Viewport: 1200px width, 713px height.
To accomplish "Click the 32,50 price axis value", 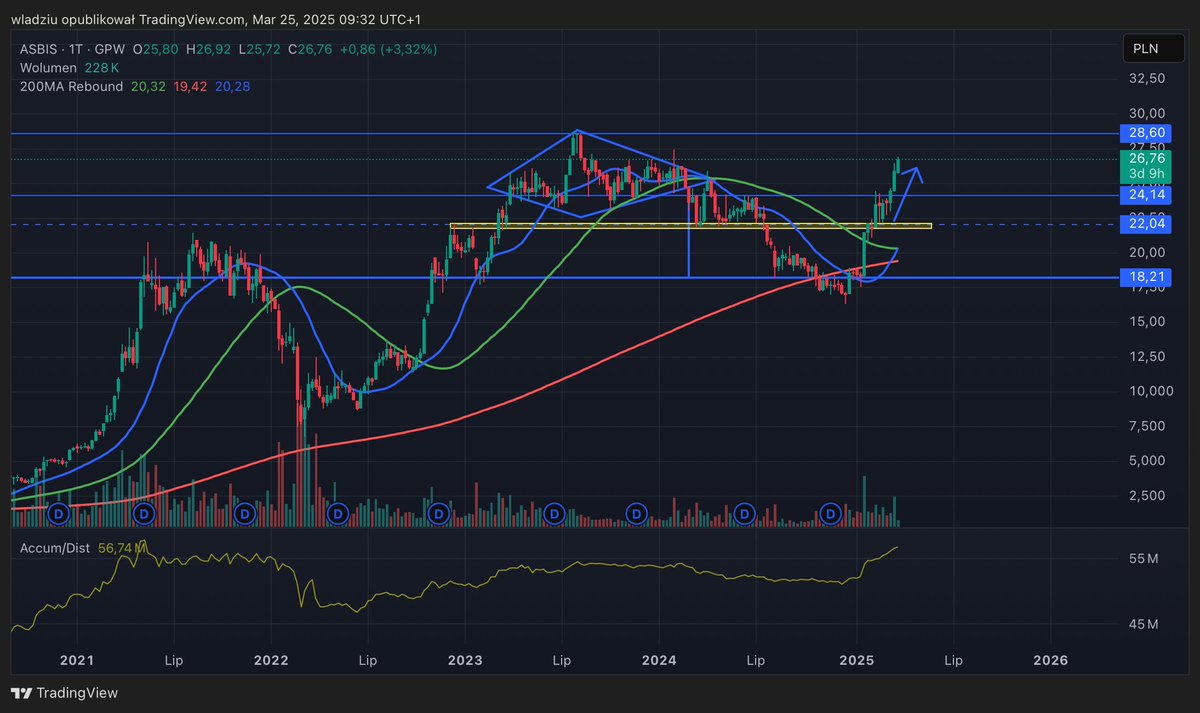I will click(1148, 78).
